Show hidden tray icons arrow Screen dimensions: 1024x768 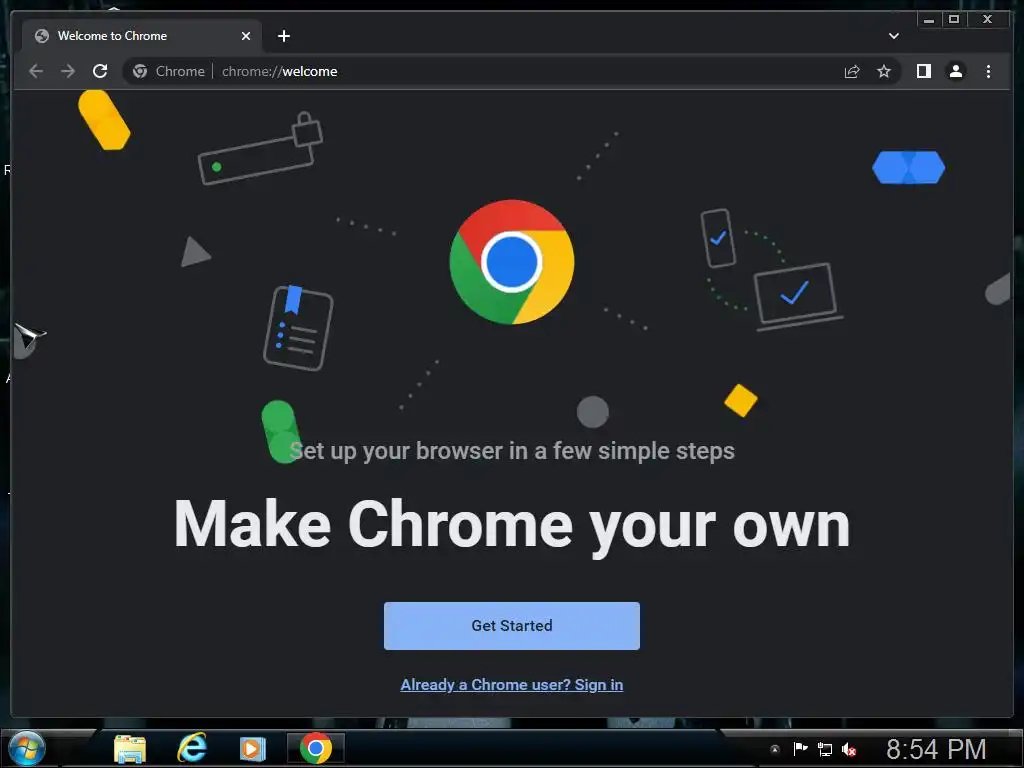(x=775, y=749)
